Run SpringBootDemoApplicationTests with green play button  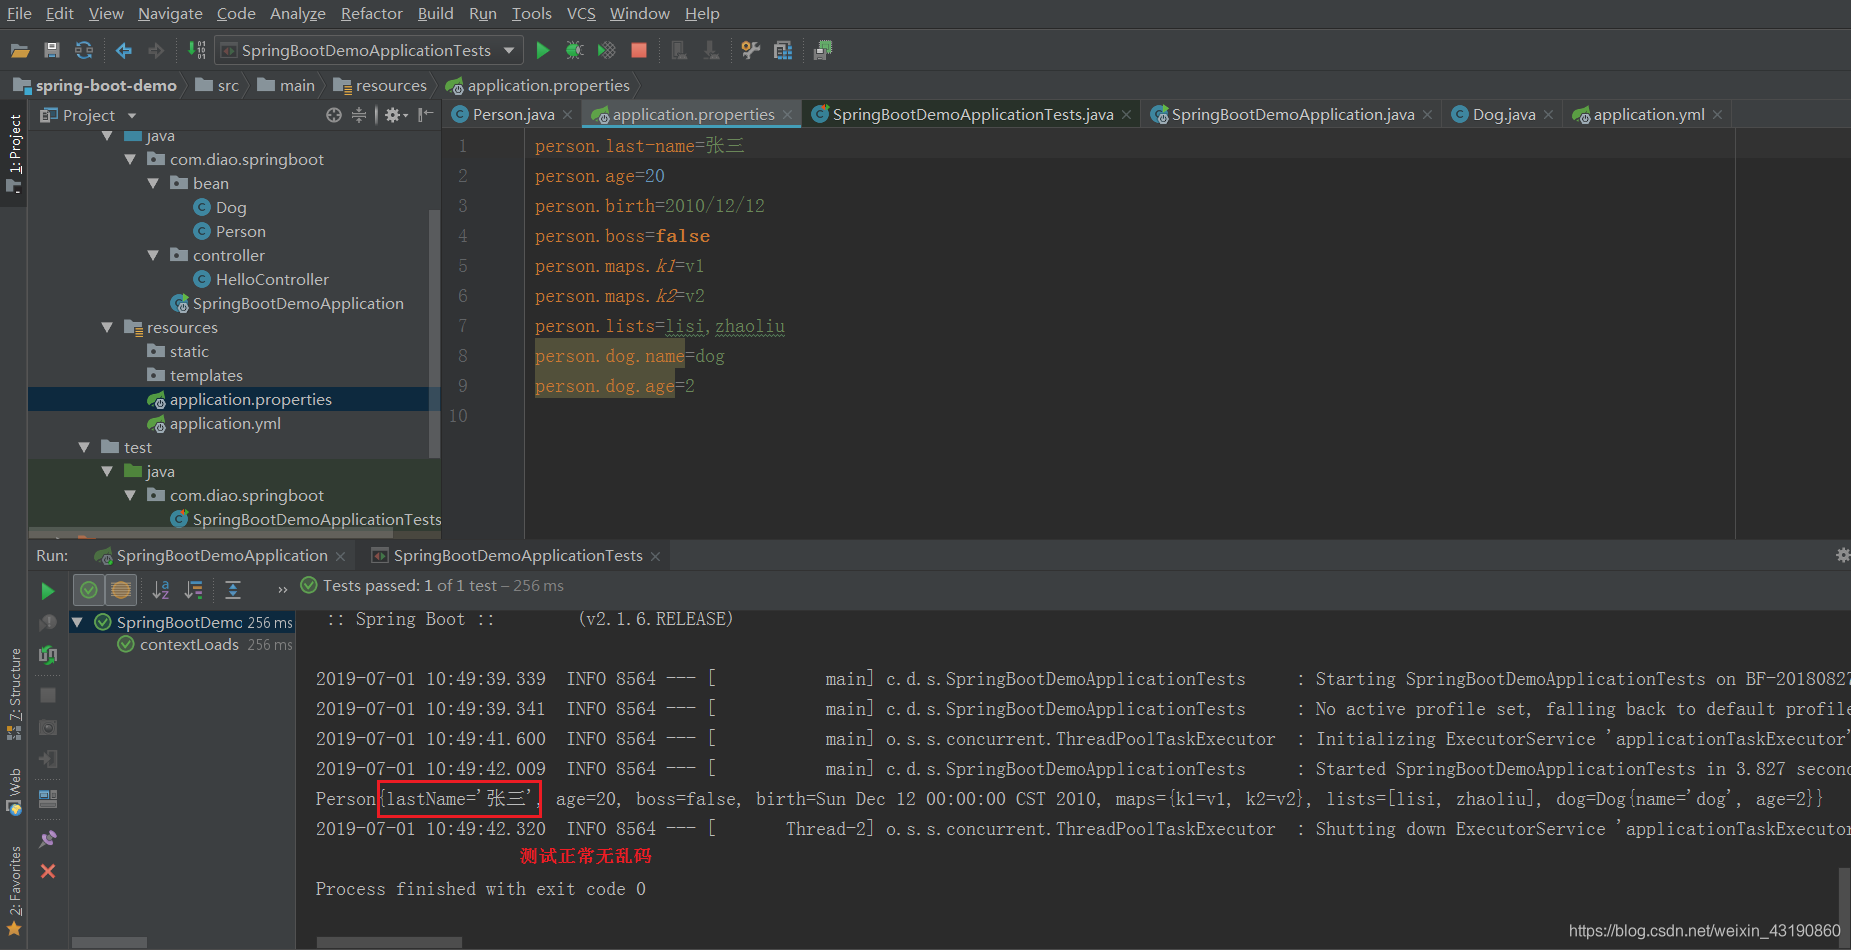(543, 50)
